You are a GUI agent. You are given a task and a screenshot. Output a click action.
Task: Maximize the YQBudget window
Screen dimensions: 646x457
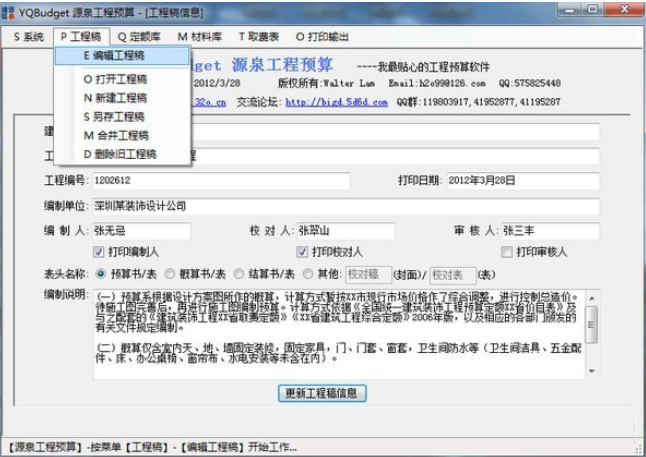coord(593,9)
